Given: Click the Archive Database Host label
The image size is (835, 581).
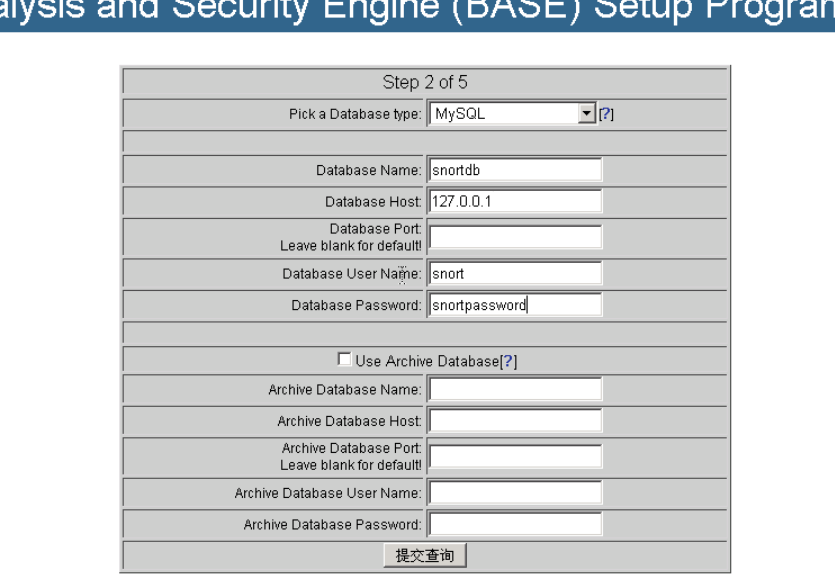Looking at the screenshot, I should [349, 421].
